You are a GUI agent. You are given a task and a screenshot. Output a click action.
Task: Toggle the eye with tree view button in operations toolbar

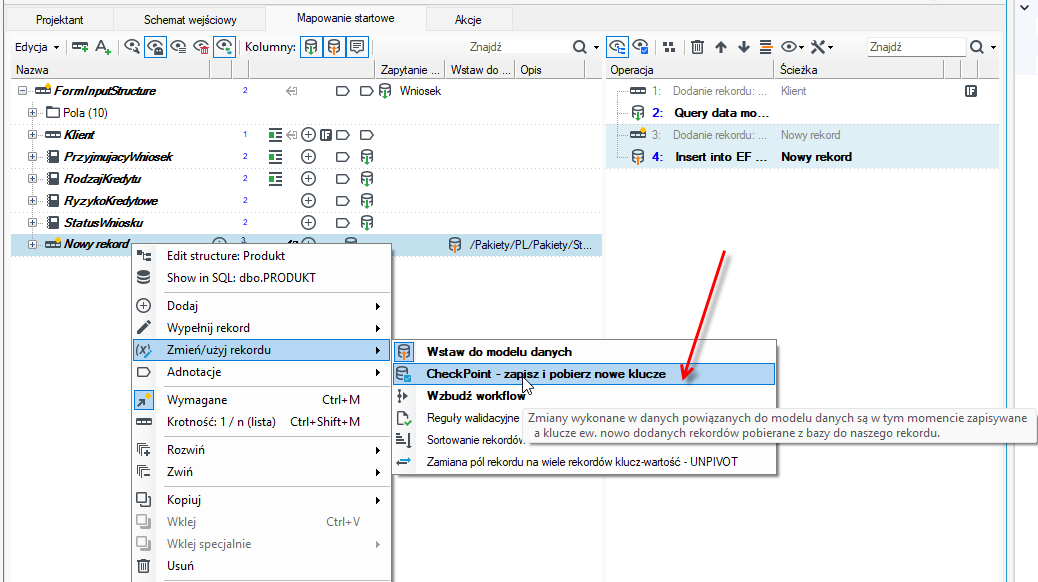click(617, 47)
